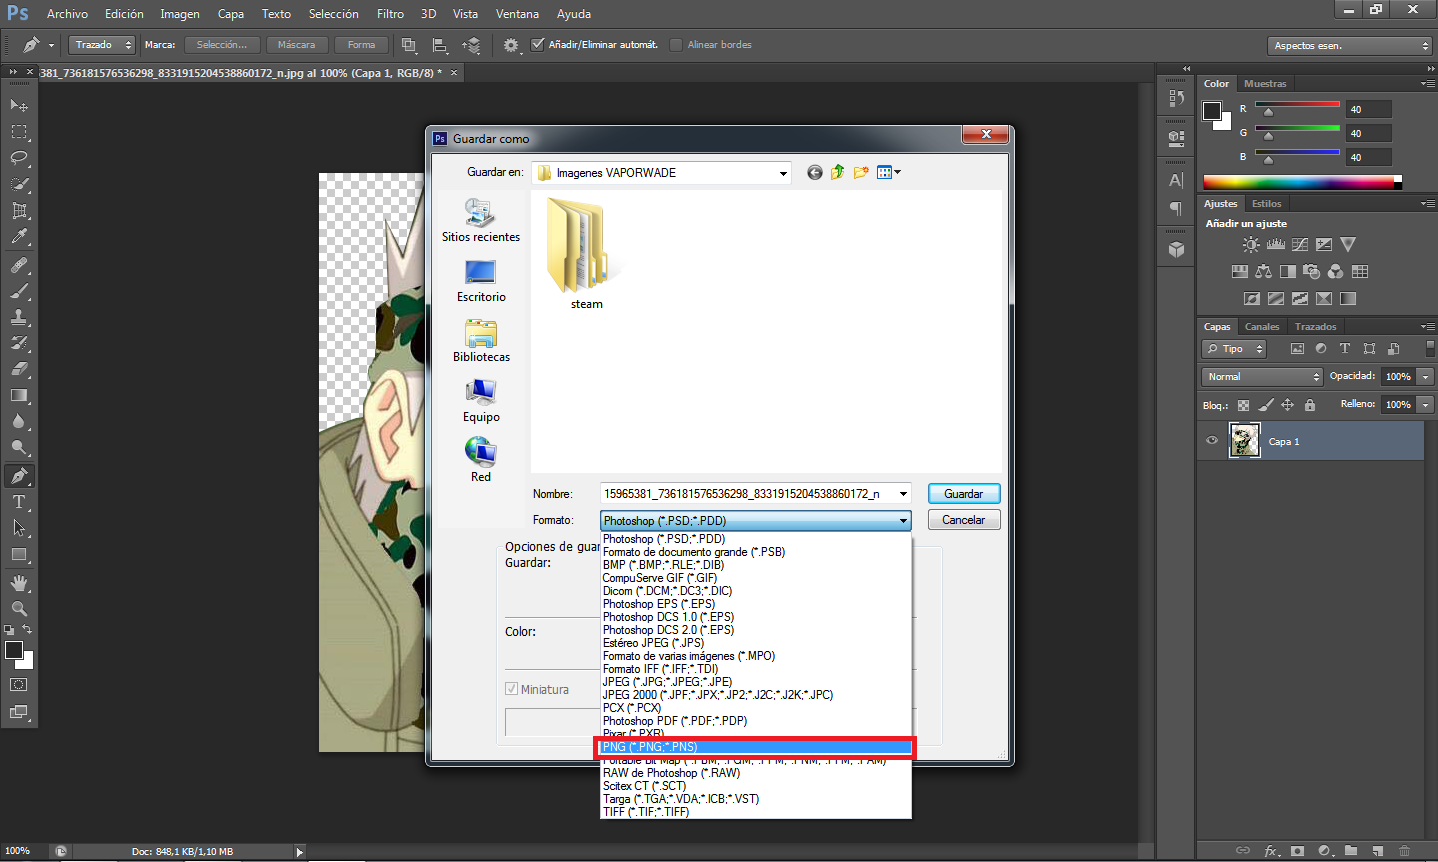This screenshot has width=1438, height=862.
Task: Switch to Trazados tab
Action: (1315, 327)
